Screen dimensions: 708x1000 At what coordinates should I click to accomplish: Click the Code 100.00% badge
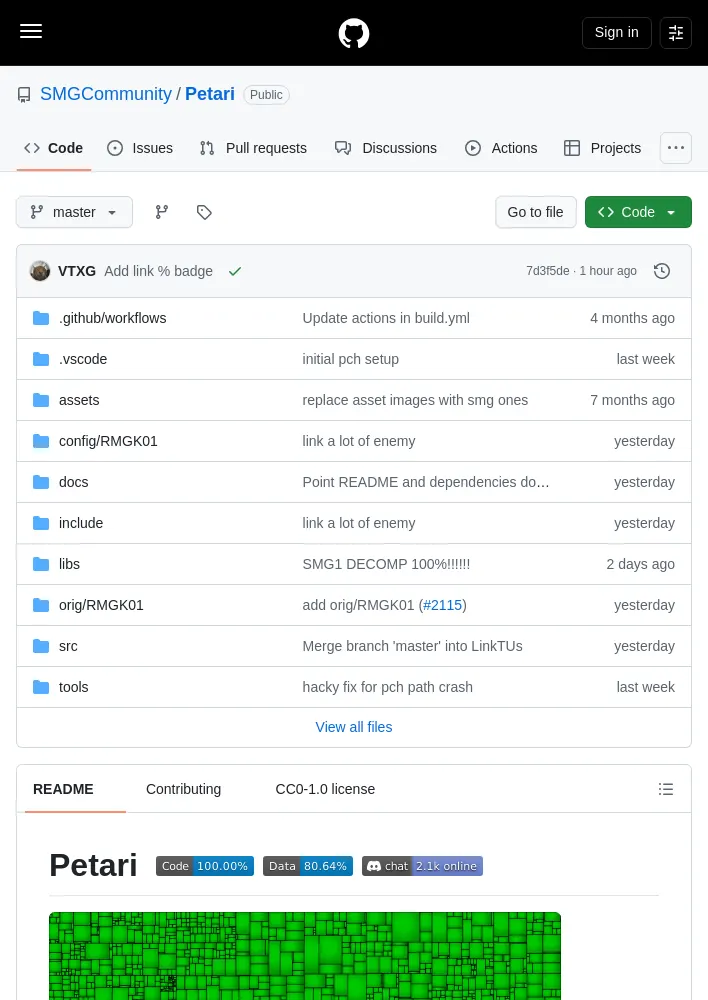click(x=205, y=866)
